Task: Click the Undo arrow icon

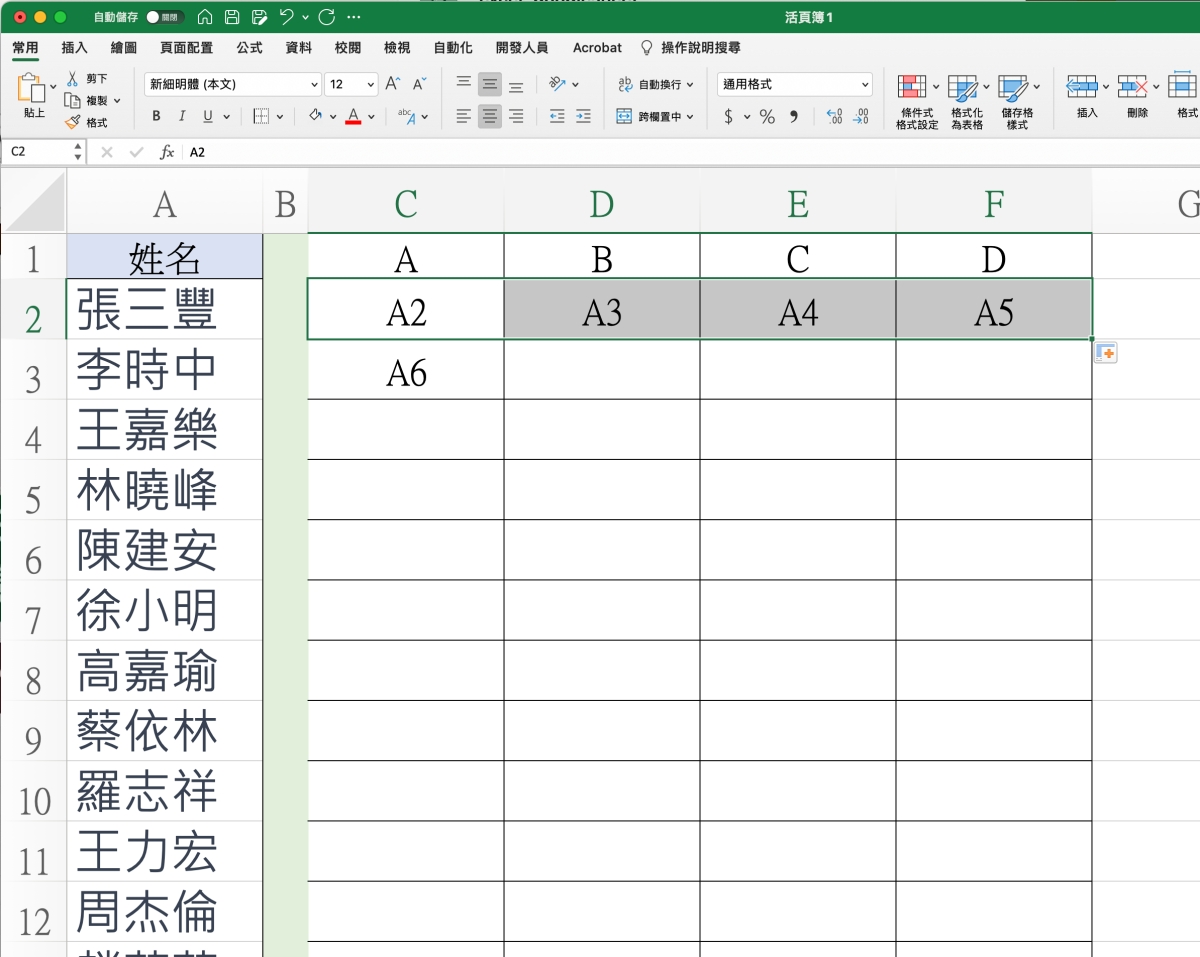Action: click(287, 17)
